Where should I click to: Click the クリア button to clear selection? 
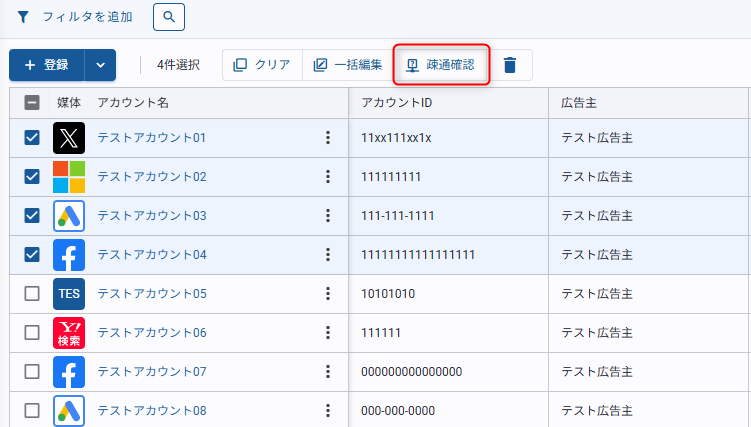point(262,65)
